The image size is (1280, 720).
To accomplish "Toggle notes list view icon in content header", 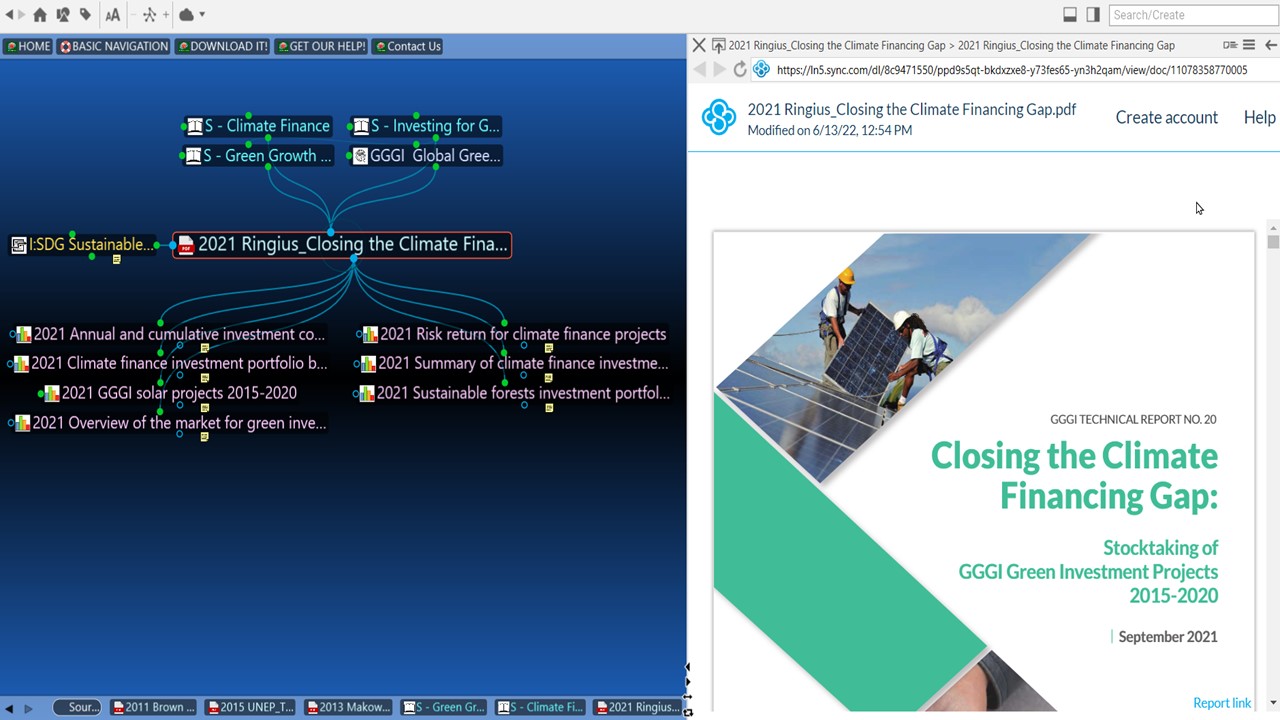I will [1230, 45].
